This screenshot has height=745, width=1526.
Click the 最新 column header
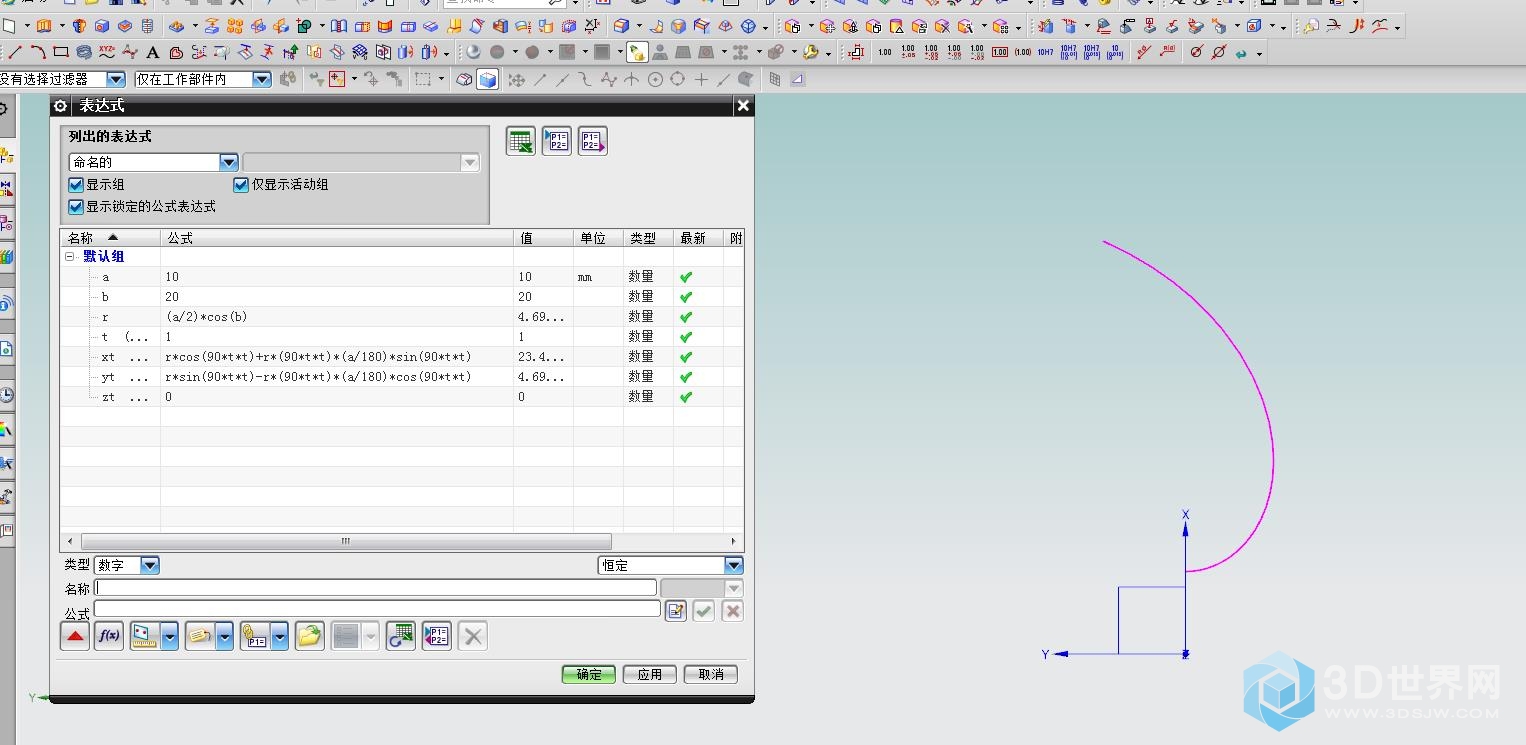(698, 238)
